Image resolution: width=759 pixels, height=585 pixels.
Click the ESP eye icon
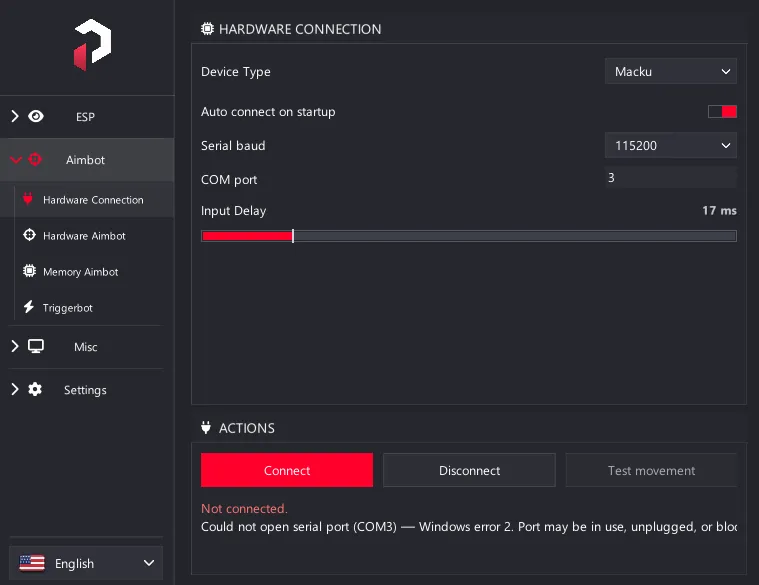[36, 116]
